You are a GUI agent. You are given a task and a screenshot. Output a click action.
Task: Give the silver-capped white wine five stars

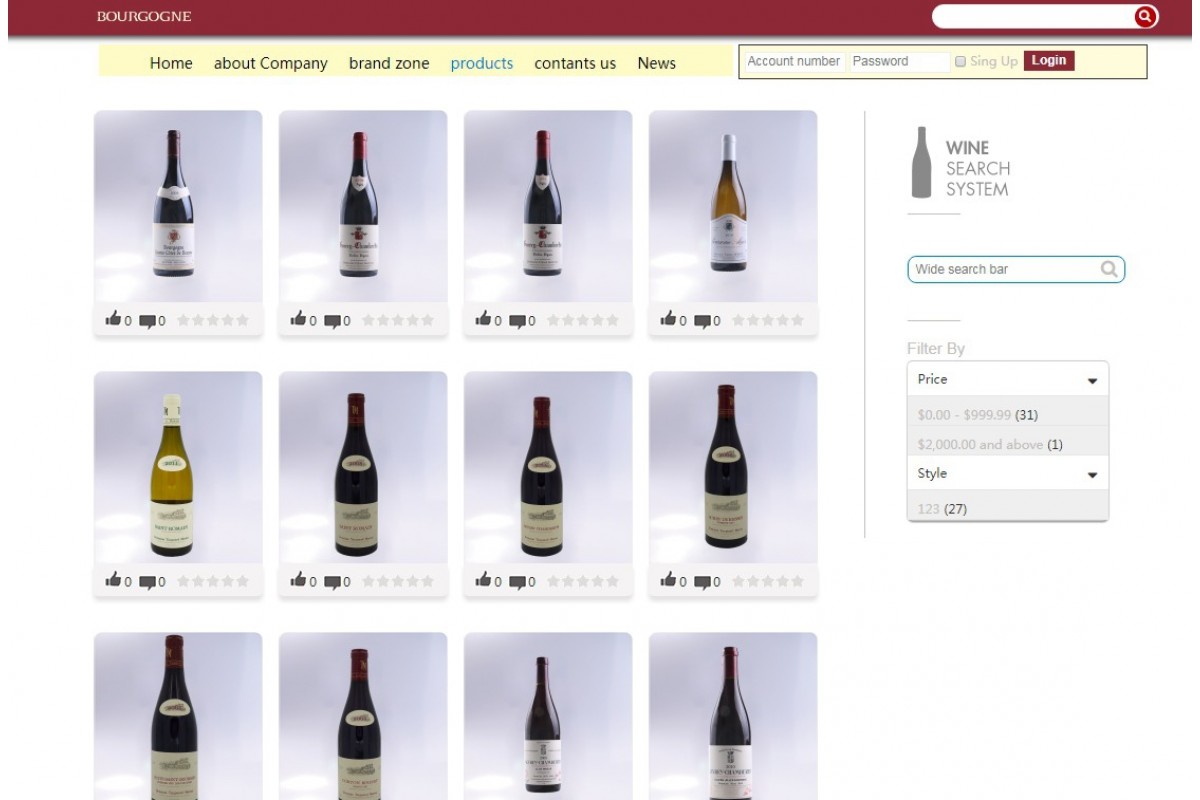(797, 320)
